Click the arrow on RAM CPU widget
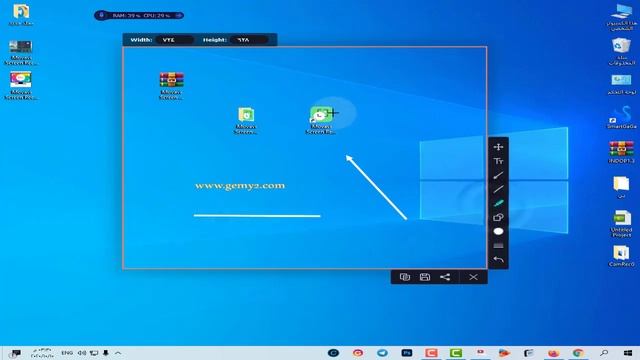 178,16
